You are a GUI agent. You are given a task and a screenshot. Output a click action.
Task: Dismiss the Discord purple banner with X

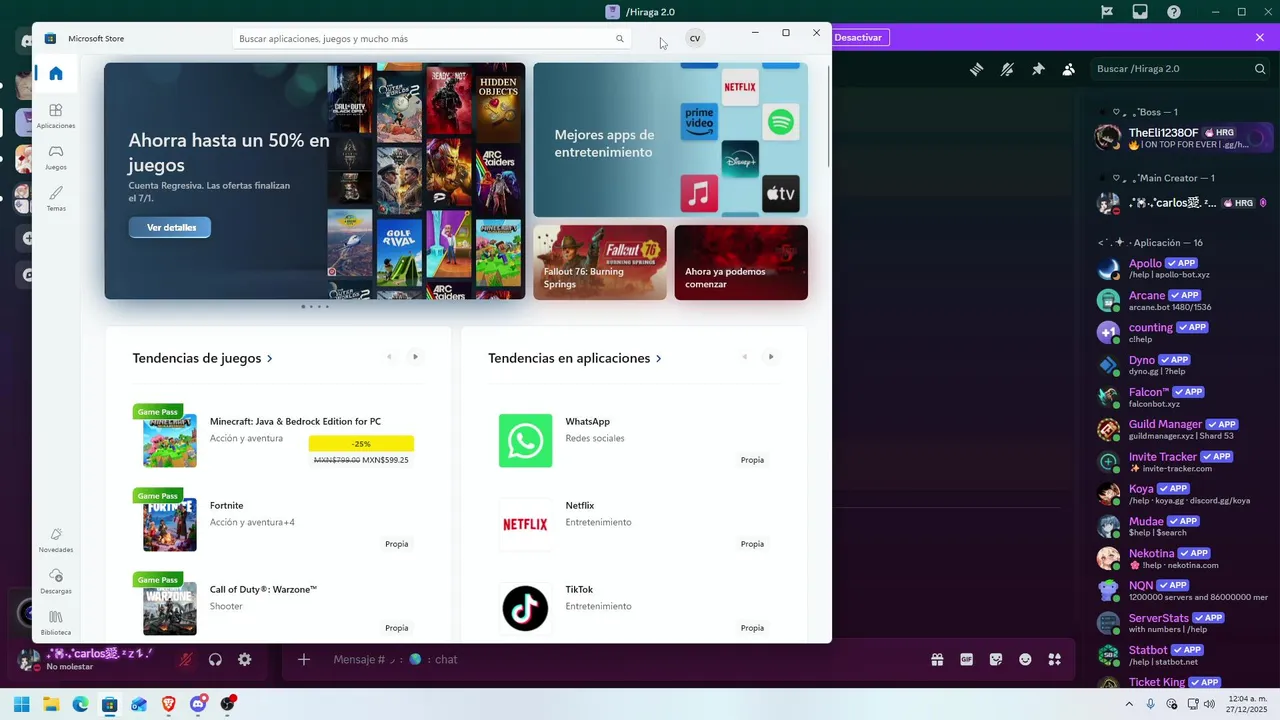(1260, 37)
